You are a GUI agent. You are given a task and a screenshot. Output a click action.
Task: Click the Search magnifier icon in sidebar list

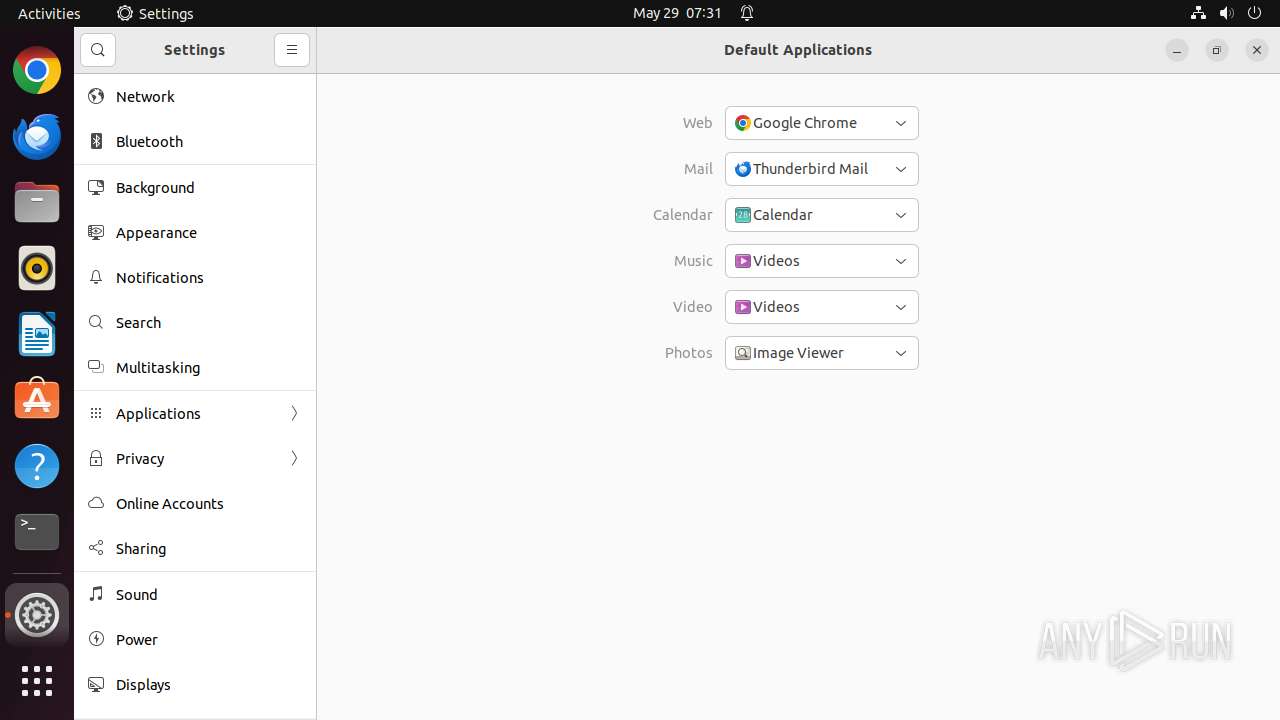(x=96, y=323)
